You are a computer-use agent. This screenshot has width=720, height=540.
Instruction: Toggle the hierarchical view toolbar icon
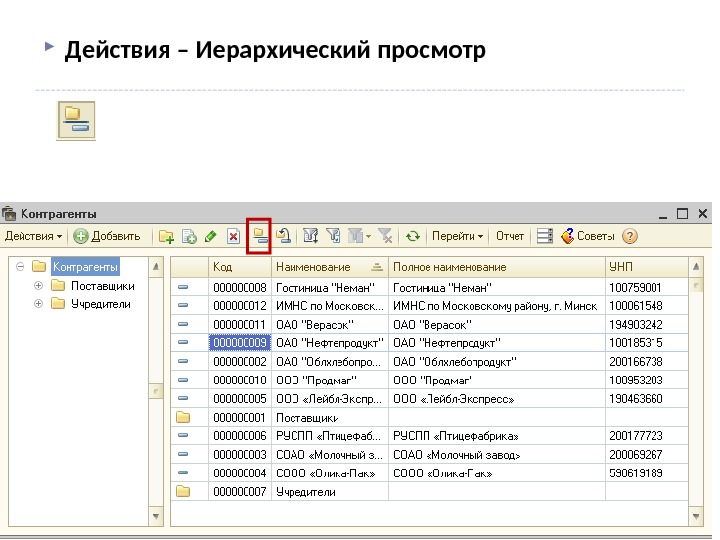pos(259,236)
